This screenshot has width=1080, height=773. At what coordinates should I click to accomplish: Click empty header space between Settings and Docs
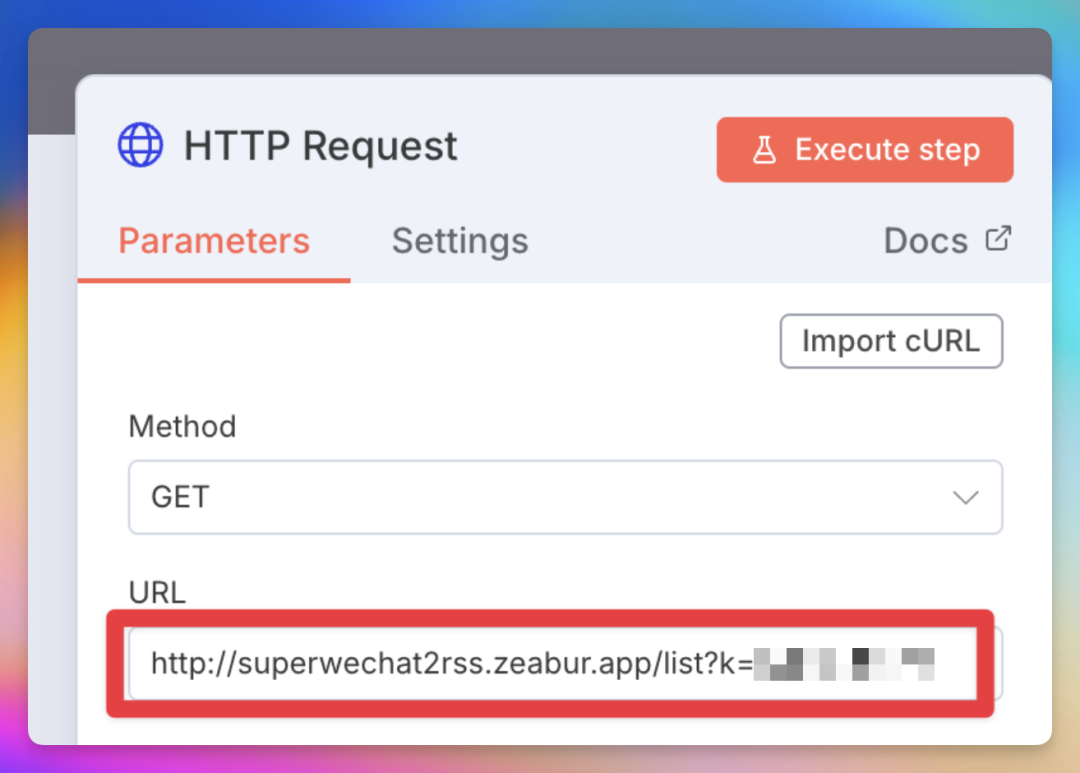[x=700, y=241]
